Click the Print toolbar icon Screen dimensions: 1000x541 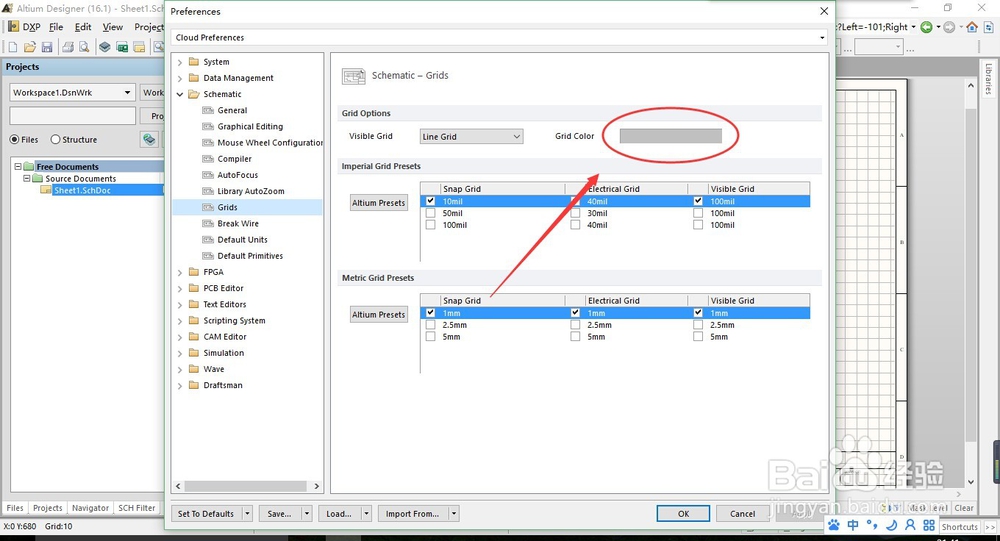coord(68,47)
